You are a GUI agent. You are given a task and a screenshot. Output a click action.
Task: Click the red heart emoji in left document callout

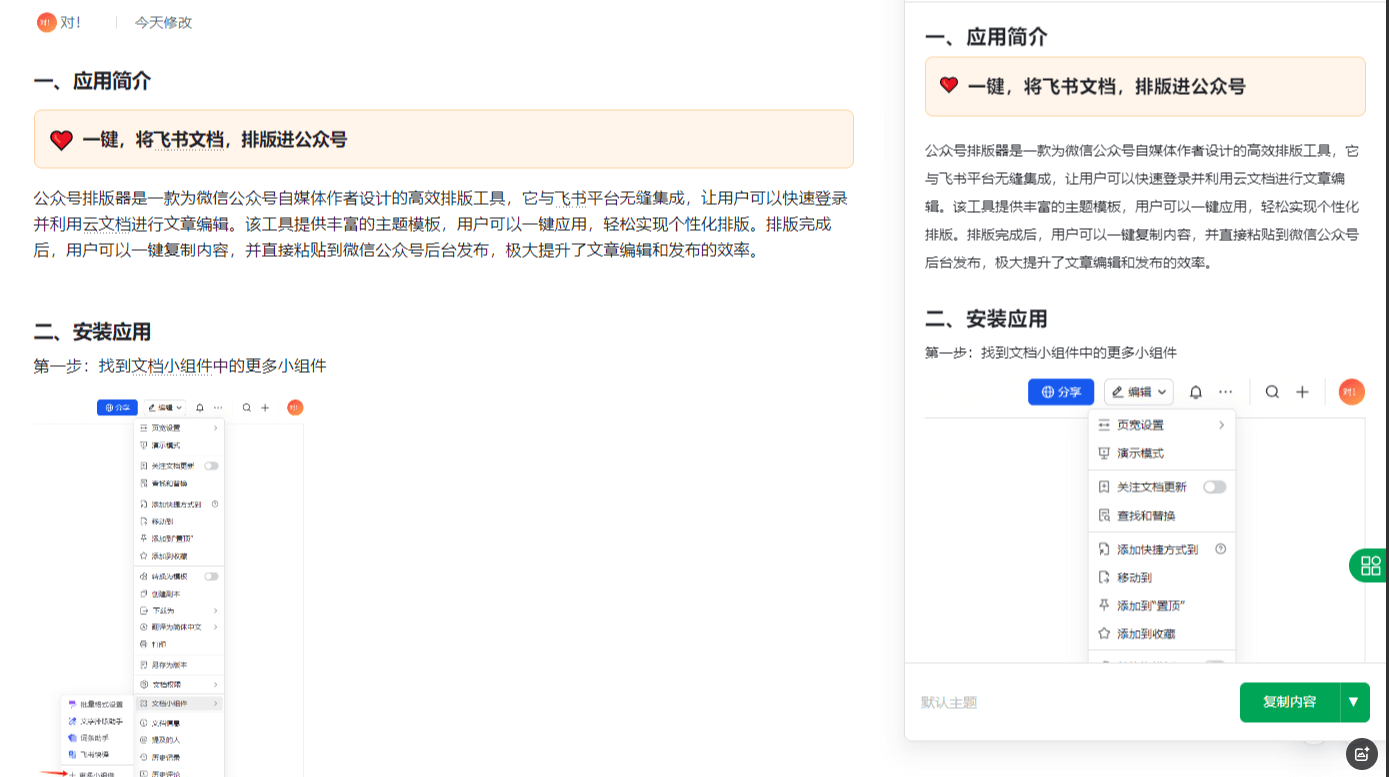[61, 140]
